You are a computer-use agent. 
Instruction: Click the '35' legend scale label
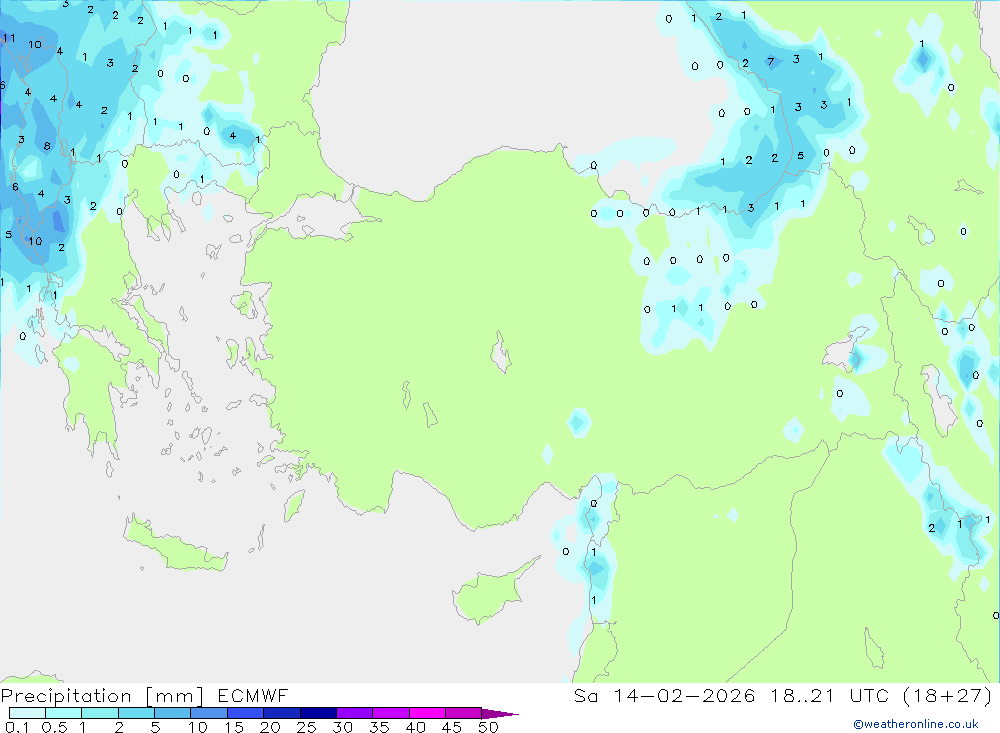(x=379, y=727)
